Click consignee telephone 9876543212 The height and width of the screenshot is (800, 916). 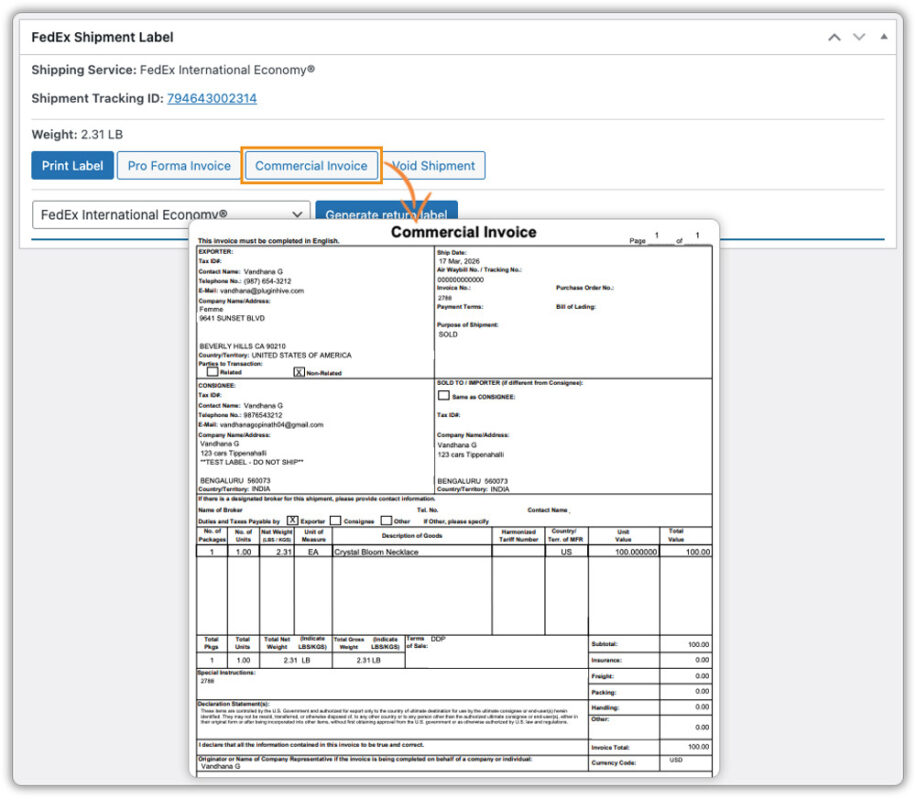pyautogui.click(x=263, y=415)
